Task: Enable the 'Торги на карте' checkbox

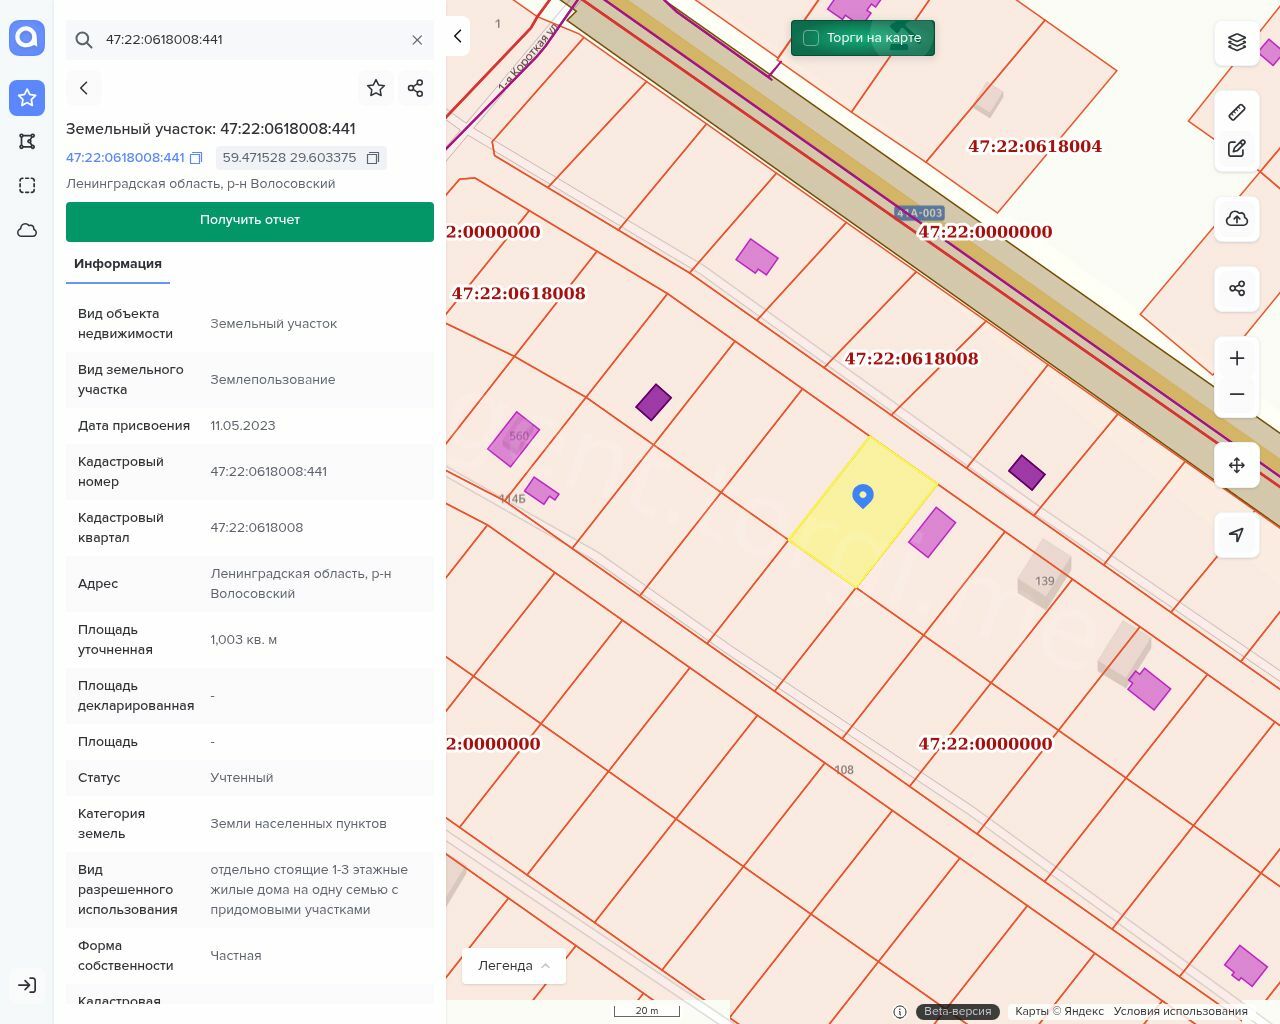Action: pos(811,38)
